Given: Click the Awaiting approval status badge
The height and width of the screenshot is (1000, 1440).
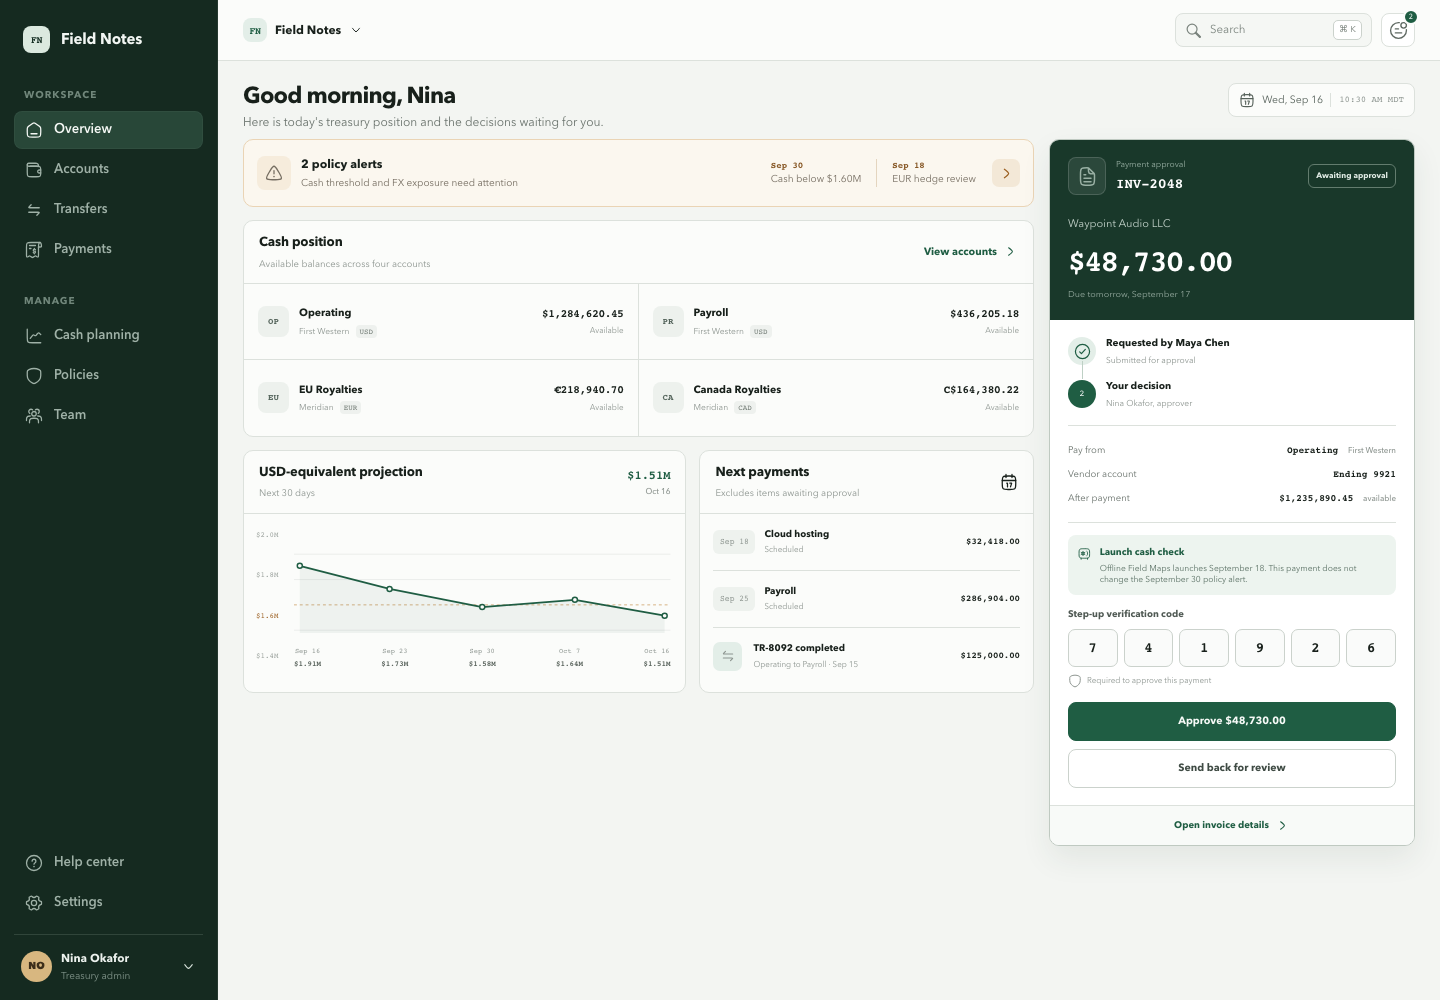Looking at the screenshot, I should coord(1352,176).
